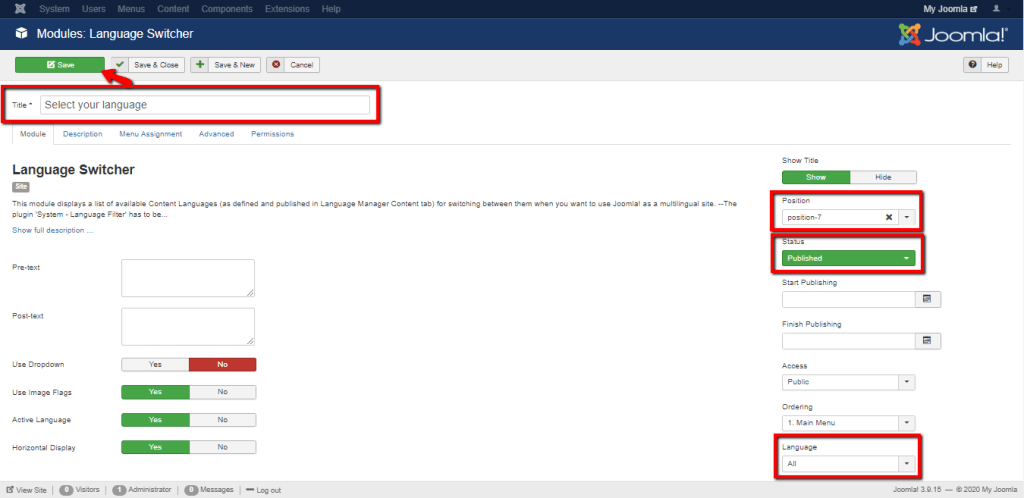Select the Module tab
1024x498 pixels.
click(33, 134)
